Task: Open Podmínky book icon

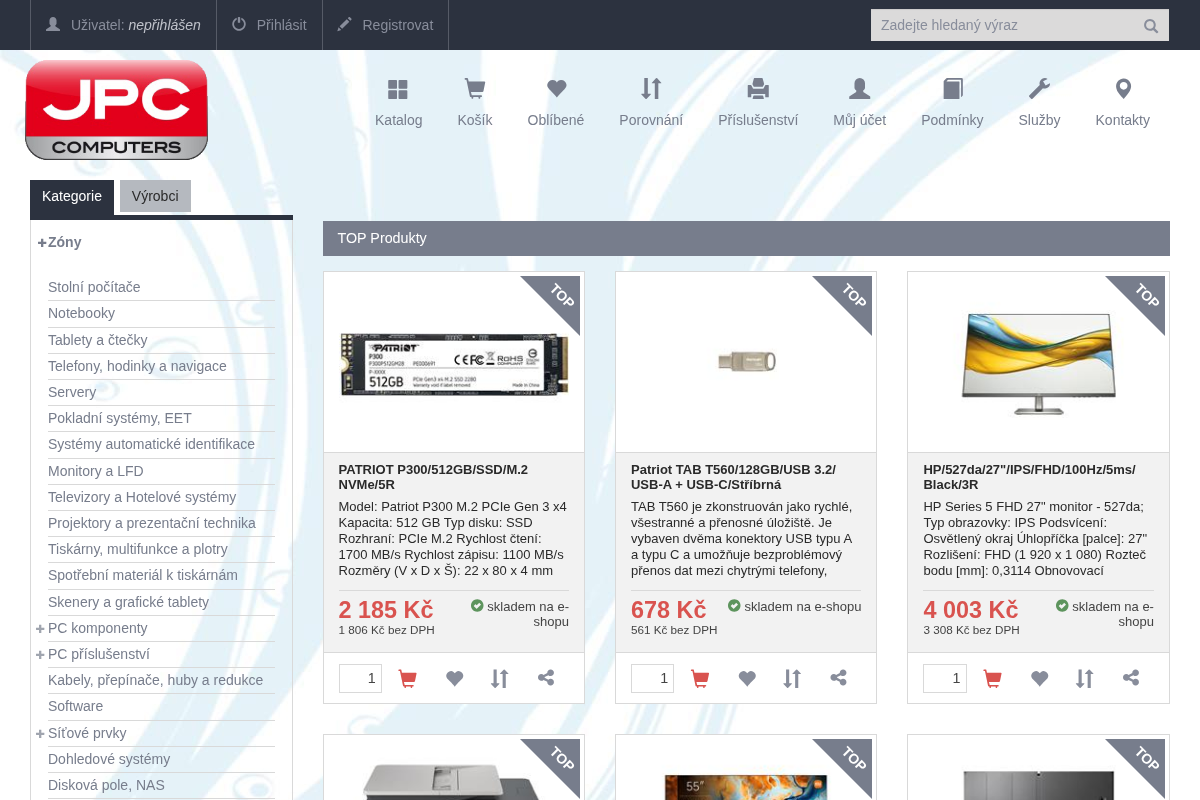Action: tap(952, 90)
